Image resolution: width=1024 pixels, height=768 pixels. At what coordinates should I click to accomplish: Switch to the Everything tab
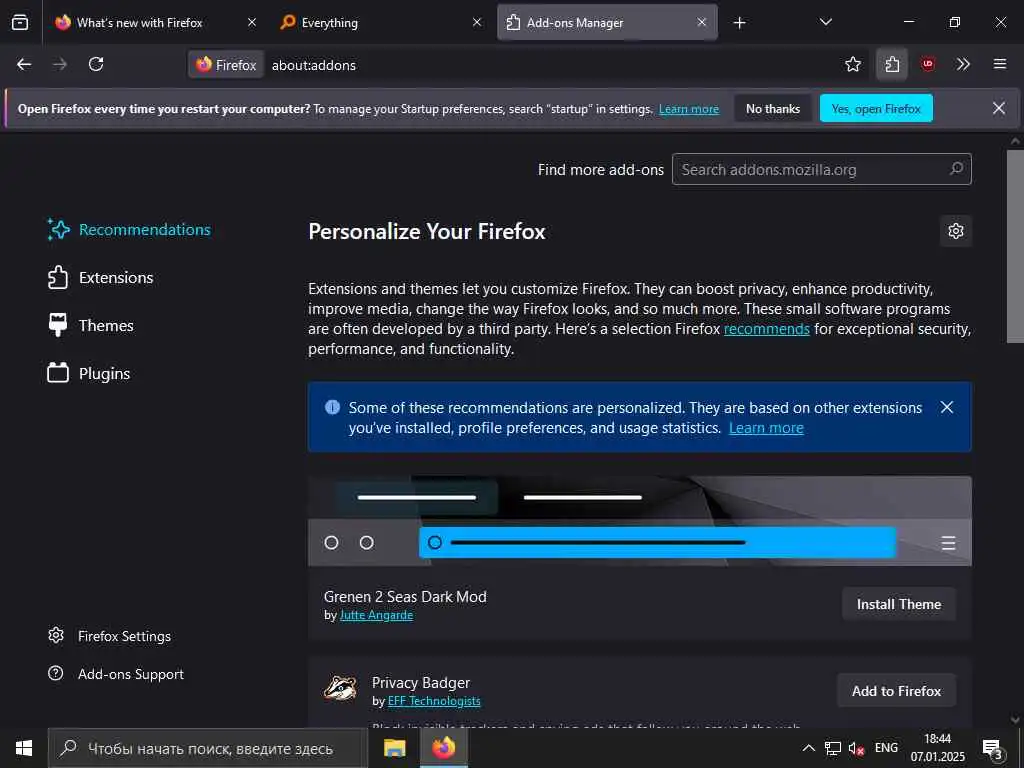(381, 22)
